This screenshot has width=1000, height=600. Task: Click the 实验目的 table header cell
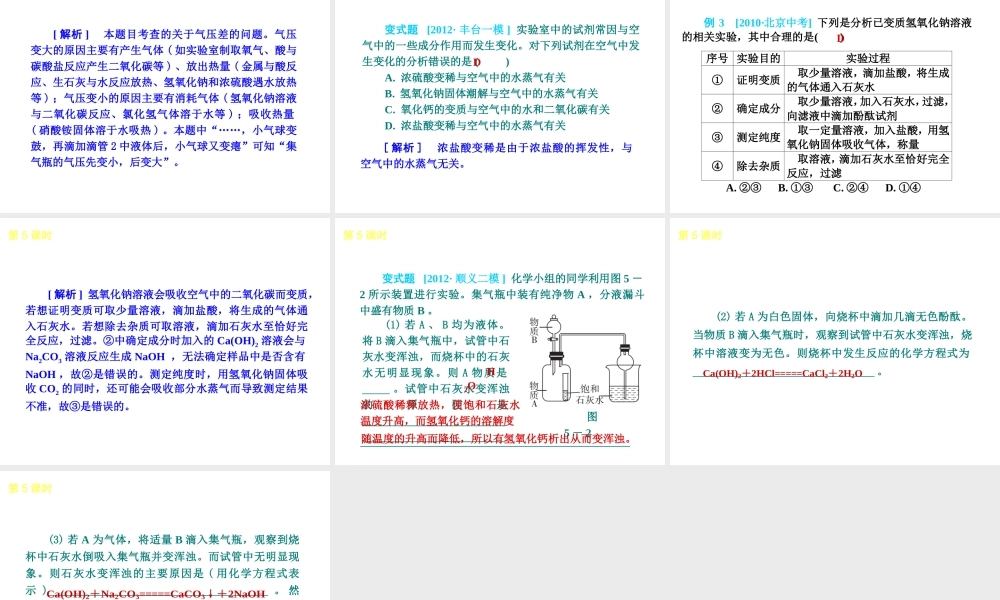(x=758, y=58)
